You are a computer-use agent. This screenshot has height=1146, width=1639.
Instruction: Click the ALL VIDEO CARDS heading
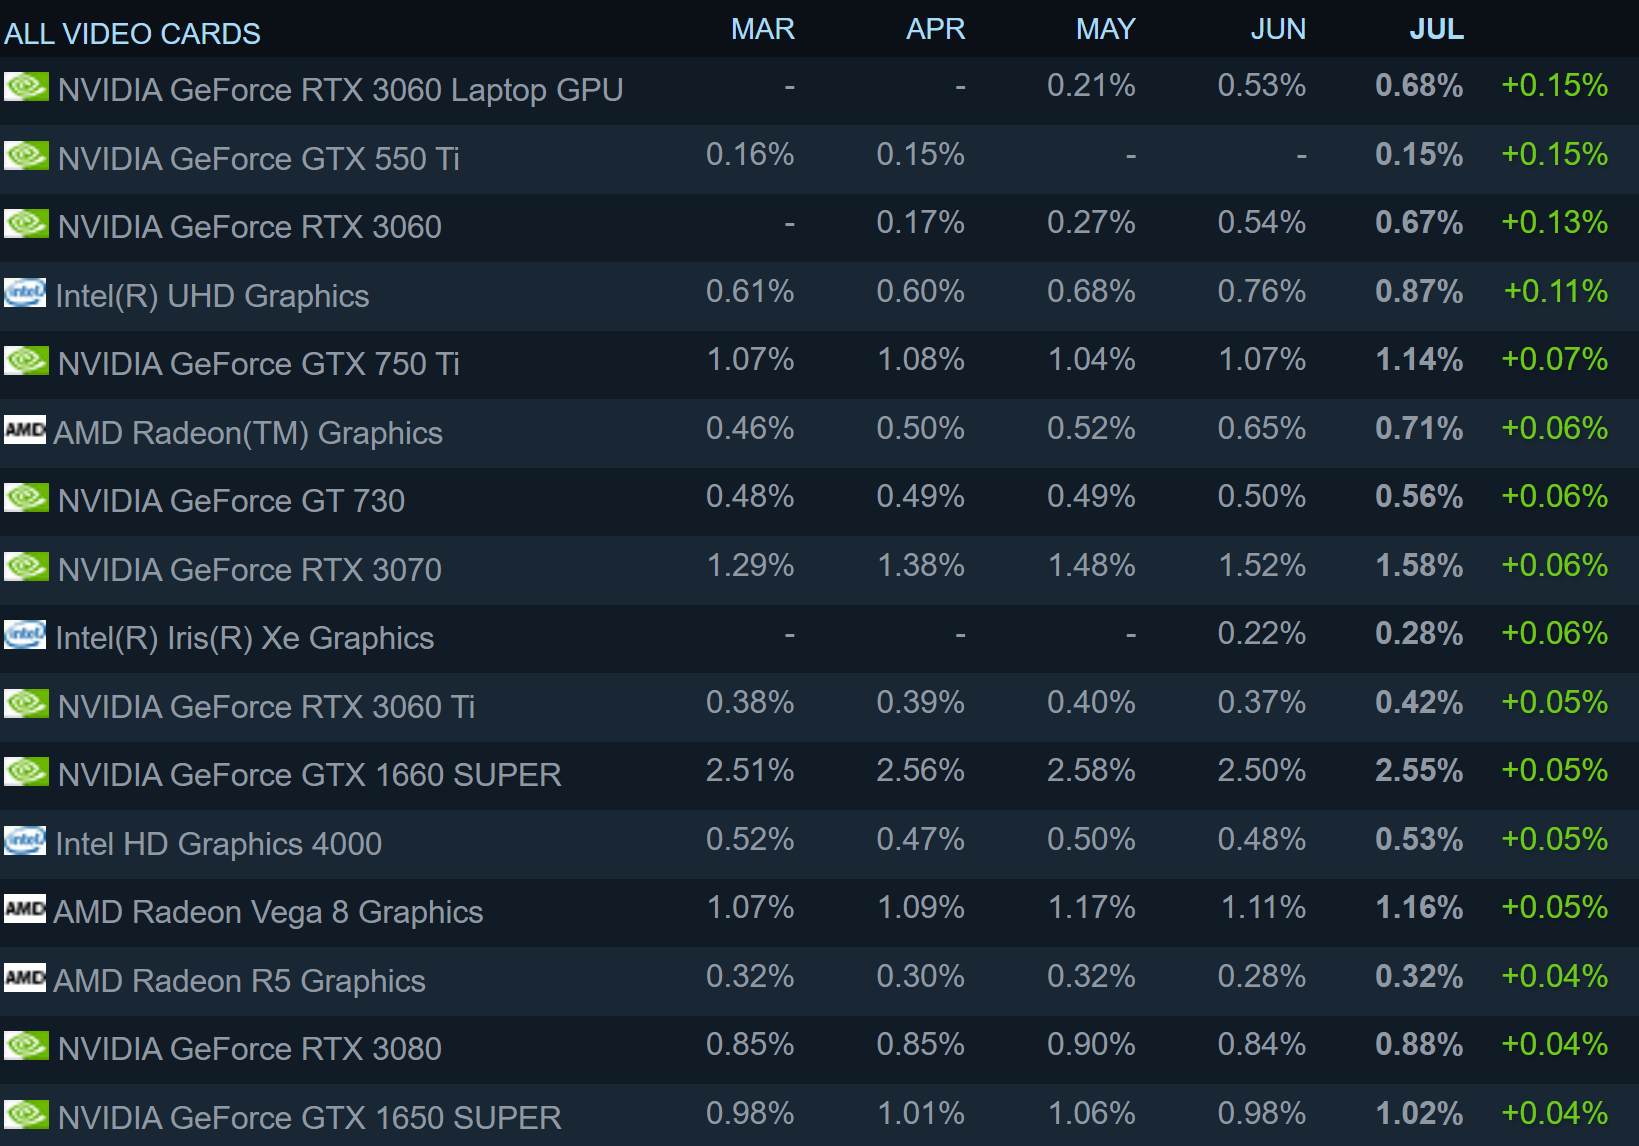(x=132, y=34)
